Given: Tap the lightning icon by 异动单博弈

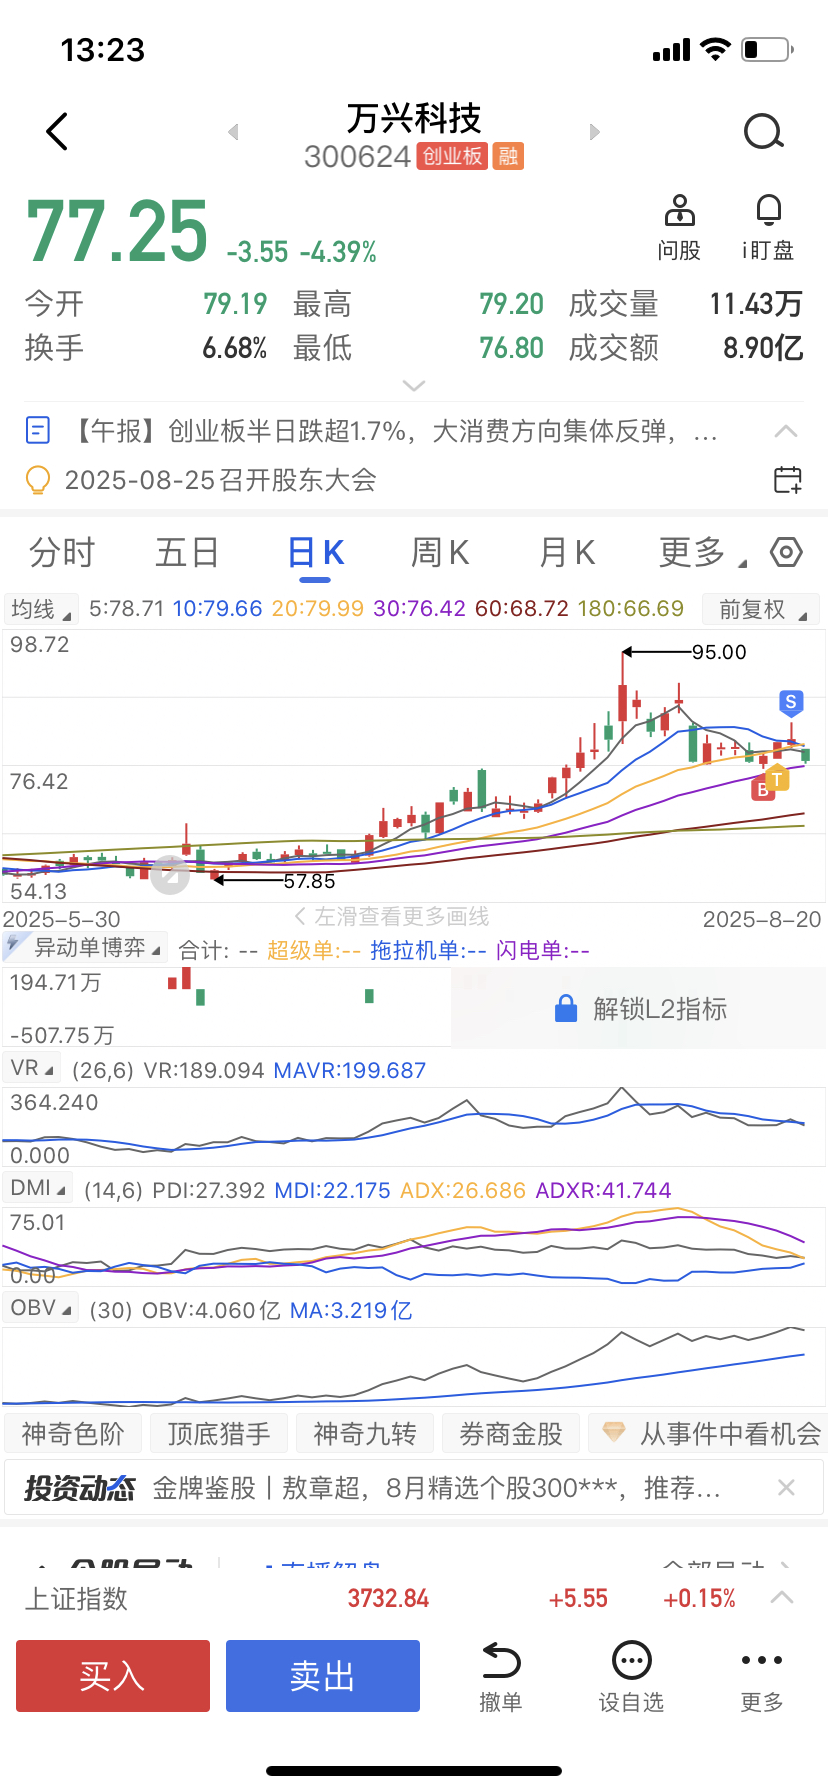Looking at the screenshot, I should [x=14, y=945].
